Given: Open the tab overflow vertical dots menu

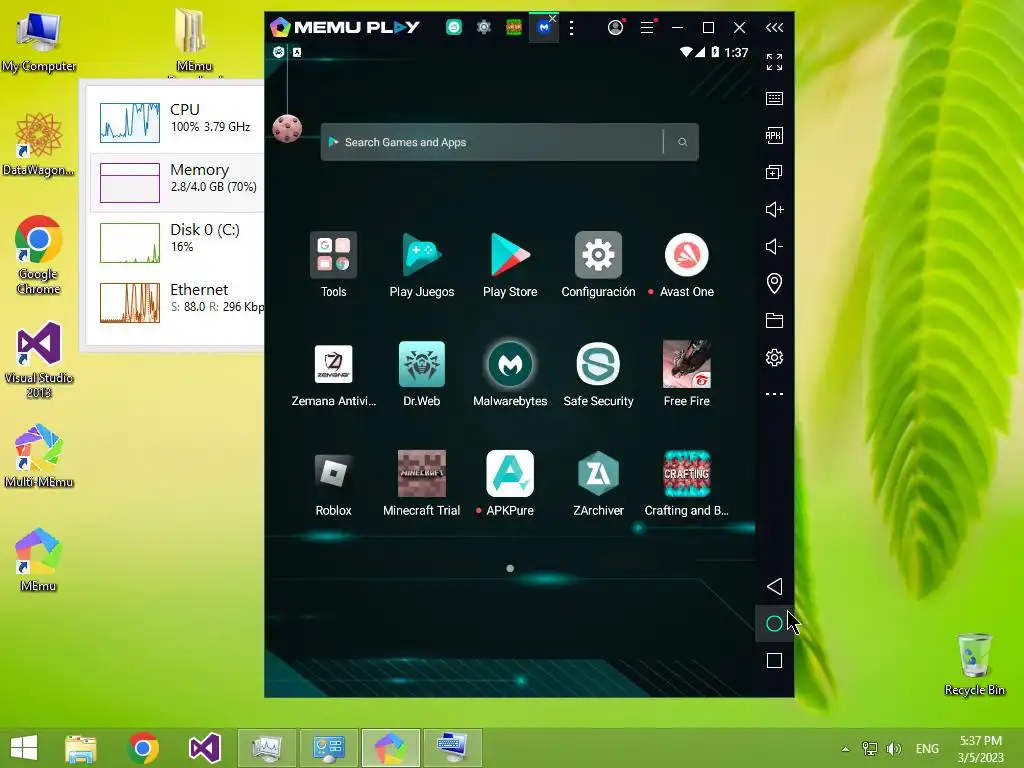Looking at the screenshot, I should tap(571, 27).
